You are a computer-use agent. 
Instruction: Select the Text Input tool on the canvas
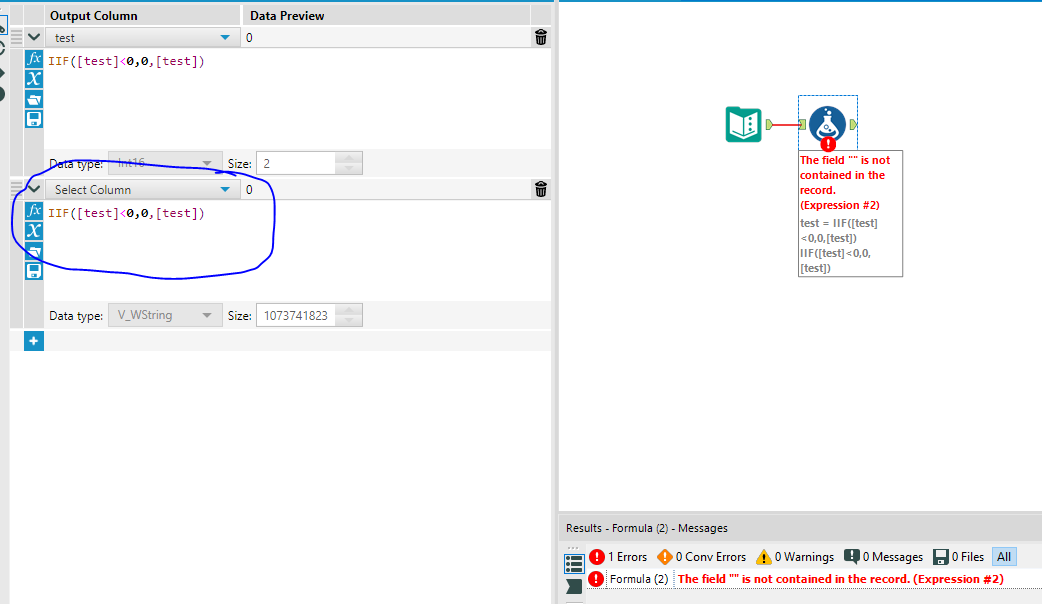pos(743,125)
